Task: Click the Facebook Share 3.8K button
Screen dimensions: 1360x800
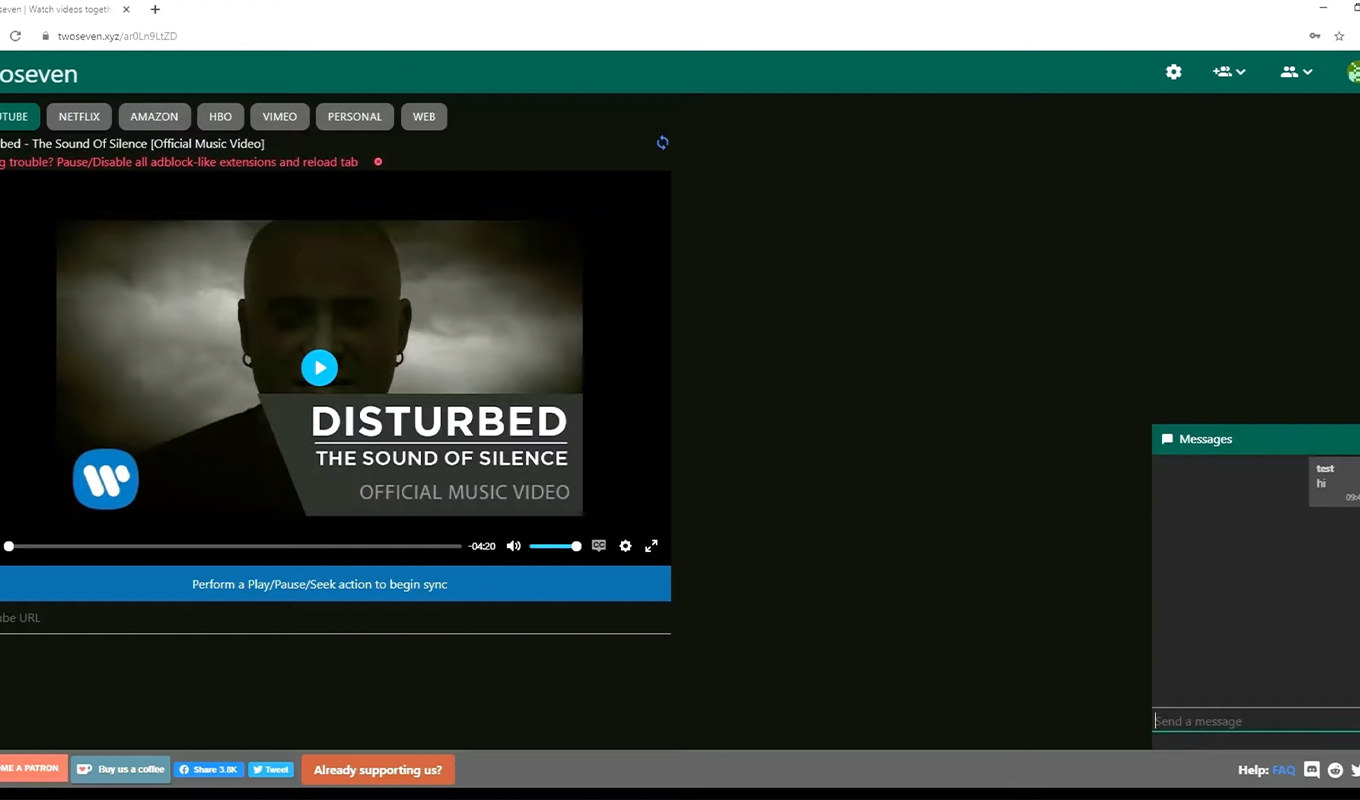Action: click(209, 770)
